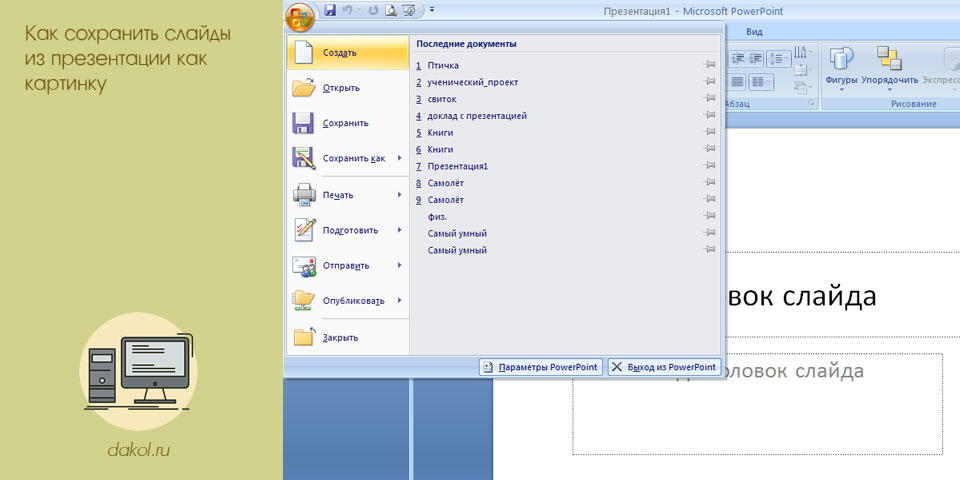
Task: Choose Открыть in the Office menu
Action: [x=348, y=88]
